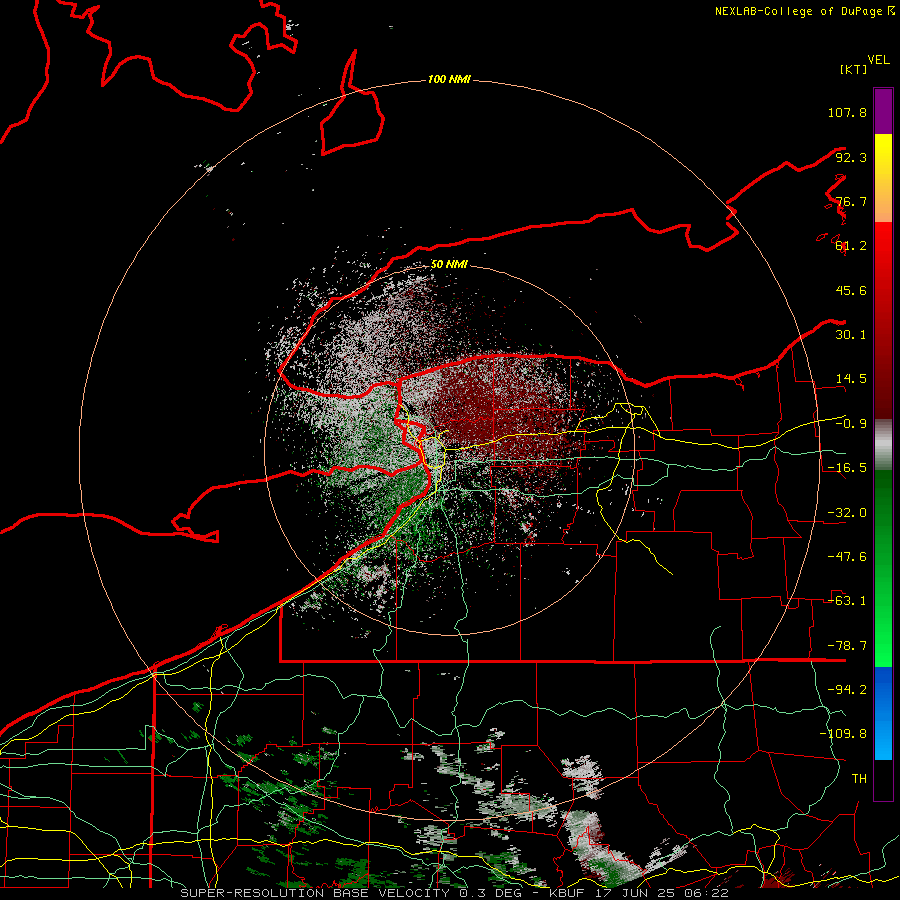Click the 100 NMI range ring label
900x900 pixels.
point(449,79)
